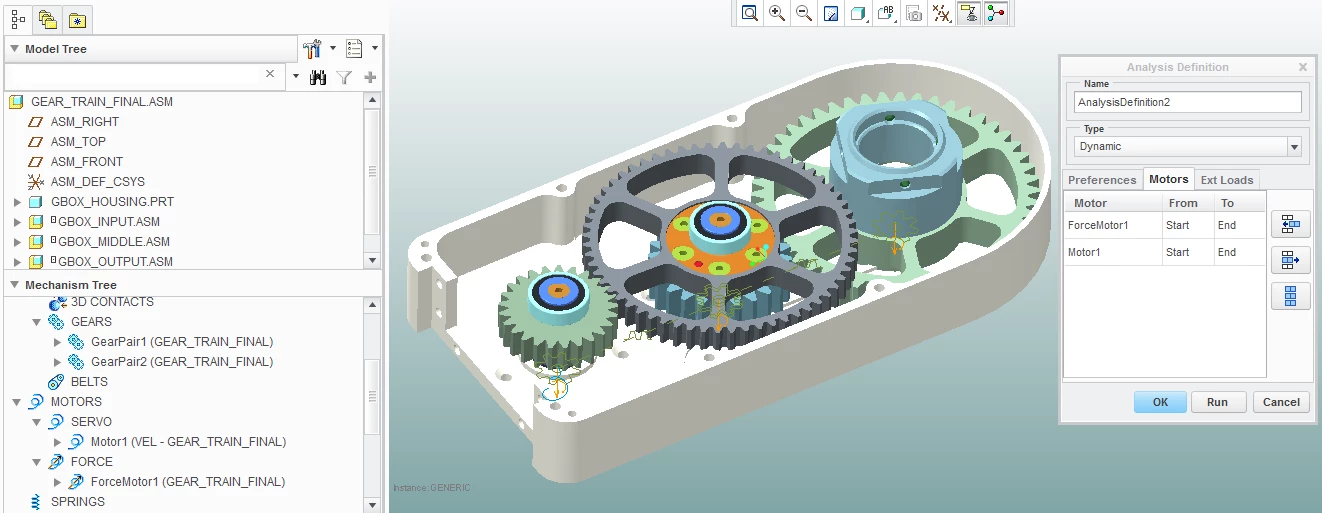Open the dropdown arrow beside settings hammer
The width and height of the screenshot is (1322, 513).
click(333, 49)
